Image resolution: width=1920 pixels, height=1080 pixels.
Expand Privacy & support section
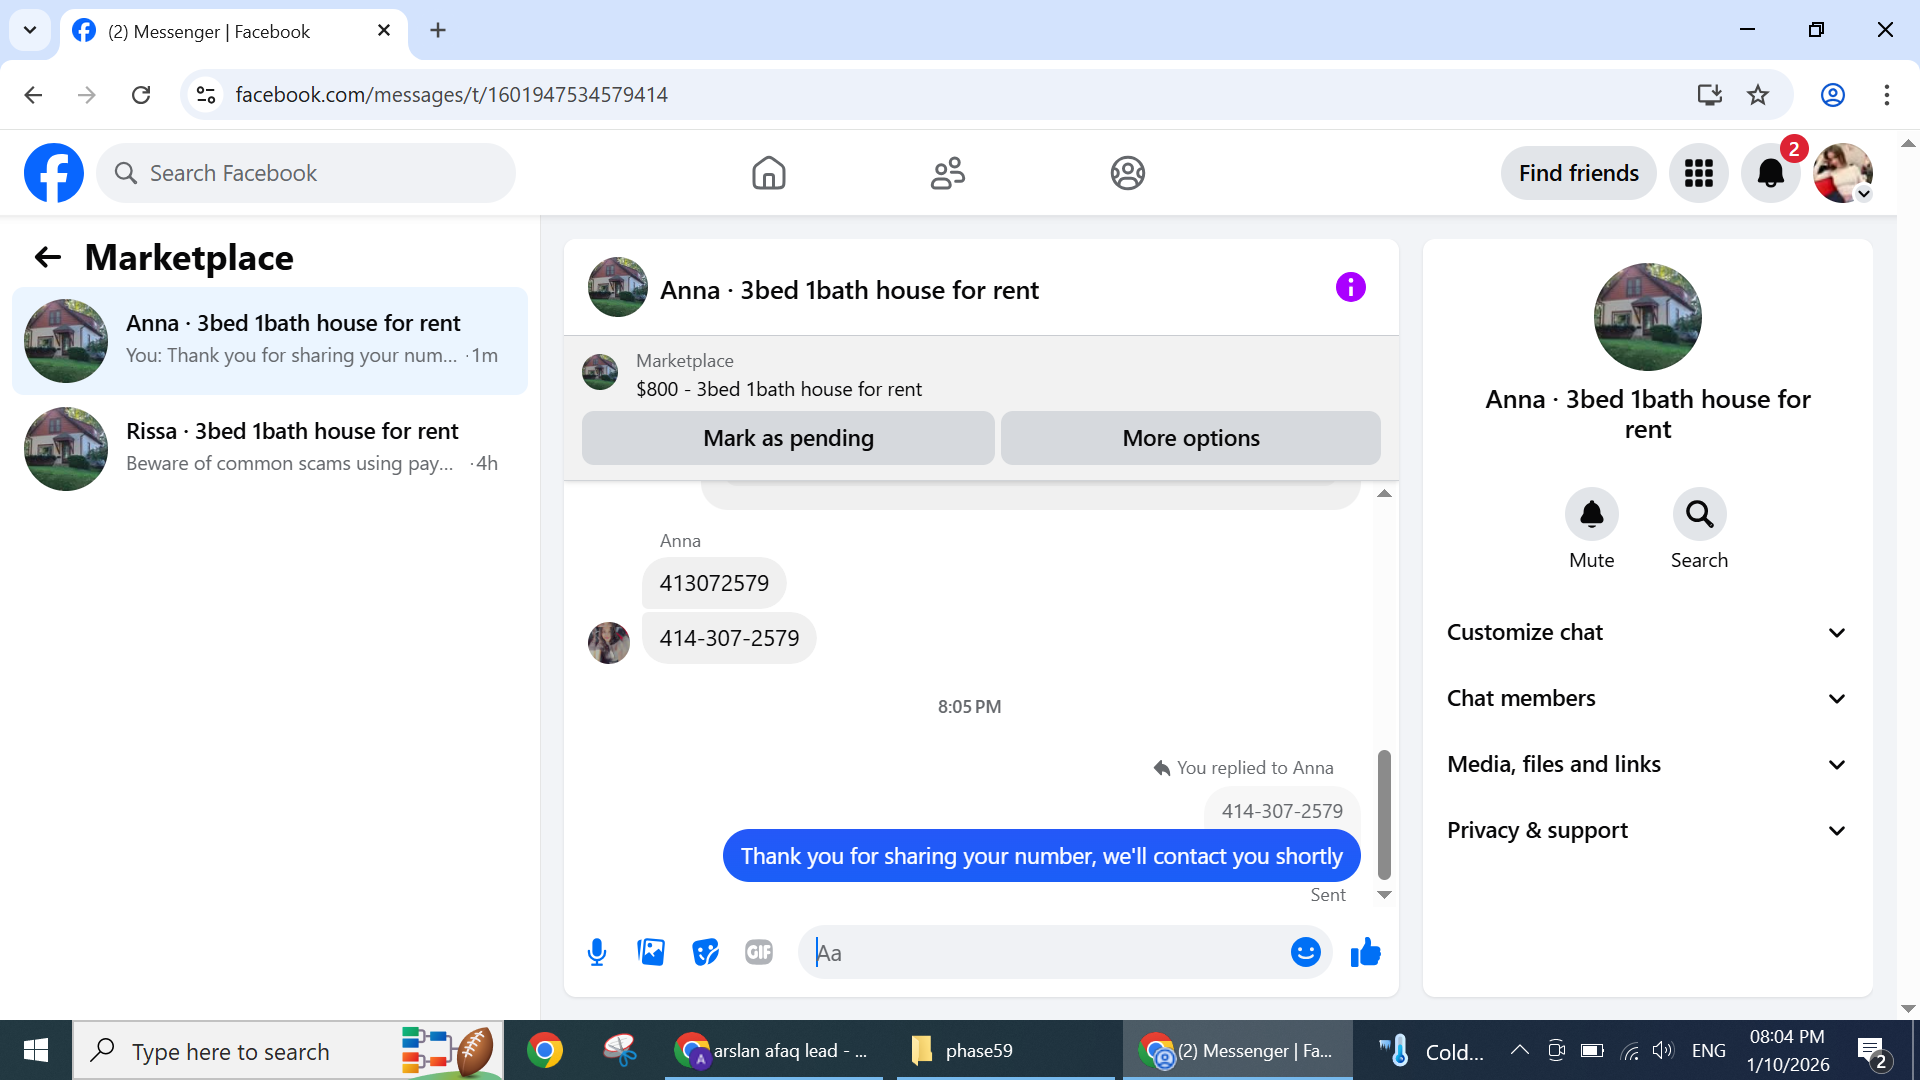point(1647,830)
